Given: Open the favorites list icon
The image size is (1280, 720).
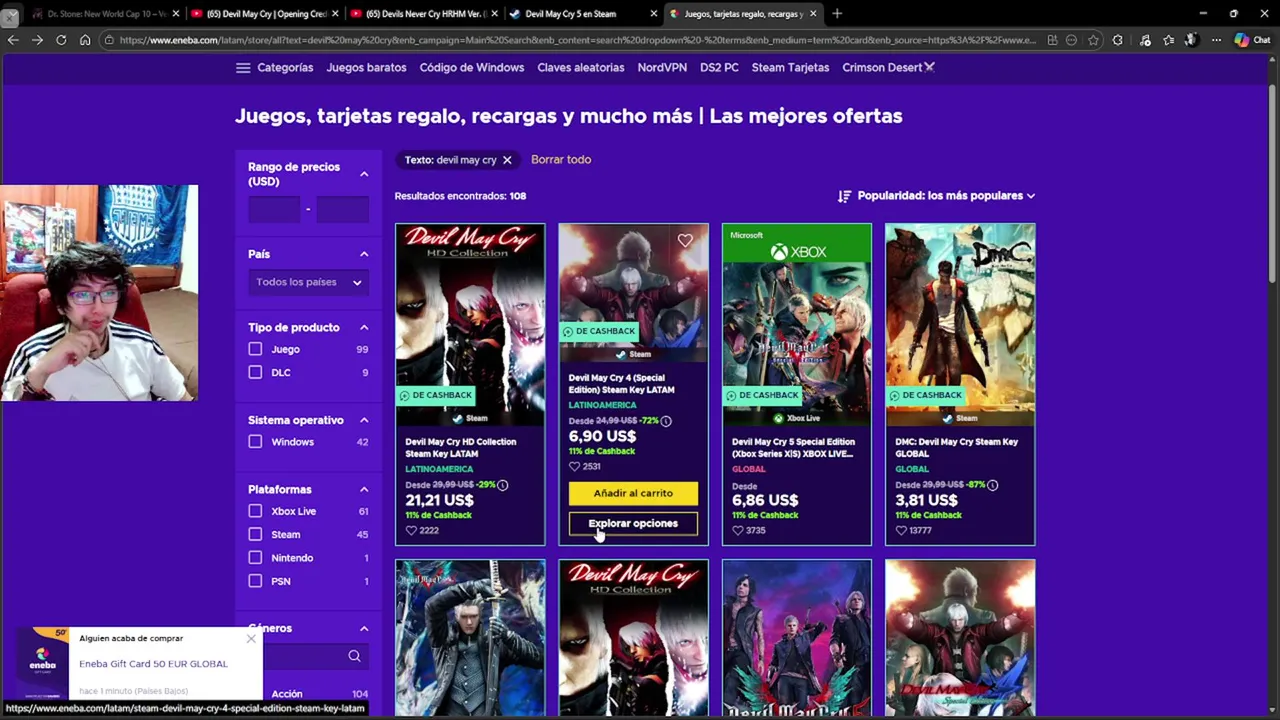Looking at the screenshot, I should 1168,40.
